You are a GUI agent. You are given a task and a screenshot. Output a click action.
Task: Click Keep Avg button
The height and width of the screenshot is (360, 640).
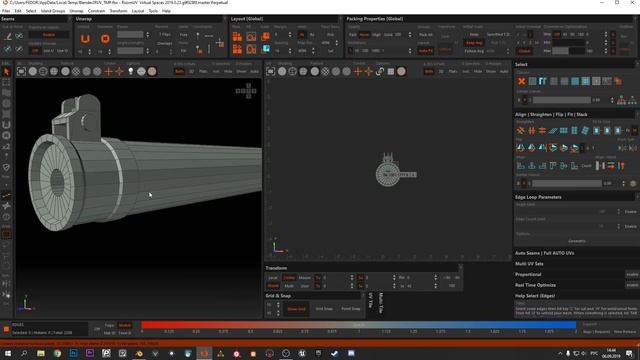(473, 43)
